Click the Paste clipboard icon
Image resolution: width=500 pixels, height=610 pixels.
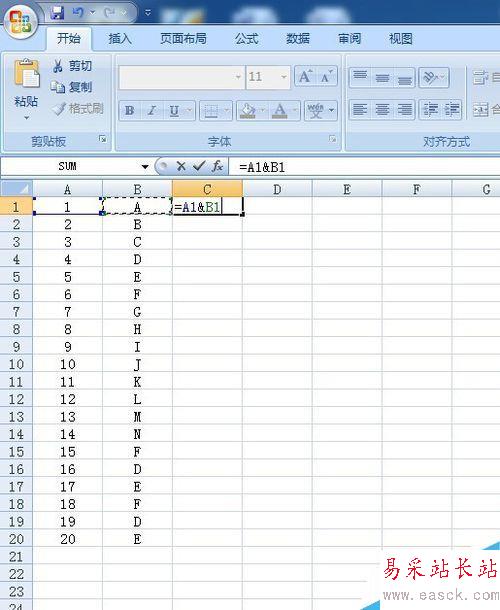[x=26, y=73]
